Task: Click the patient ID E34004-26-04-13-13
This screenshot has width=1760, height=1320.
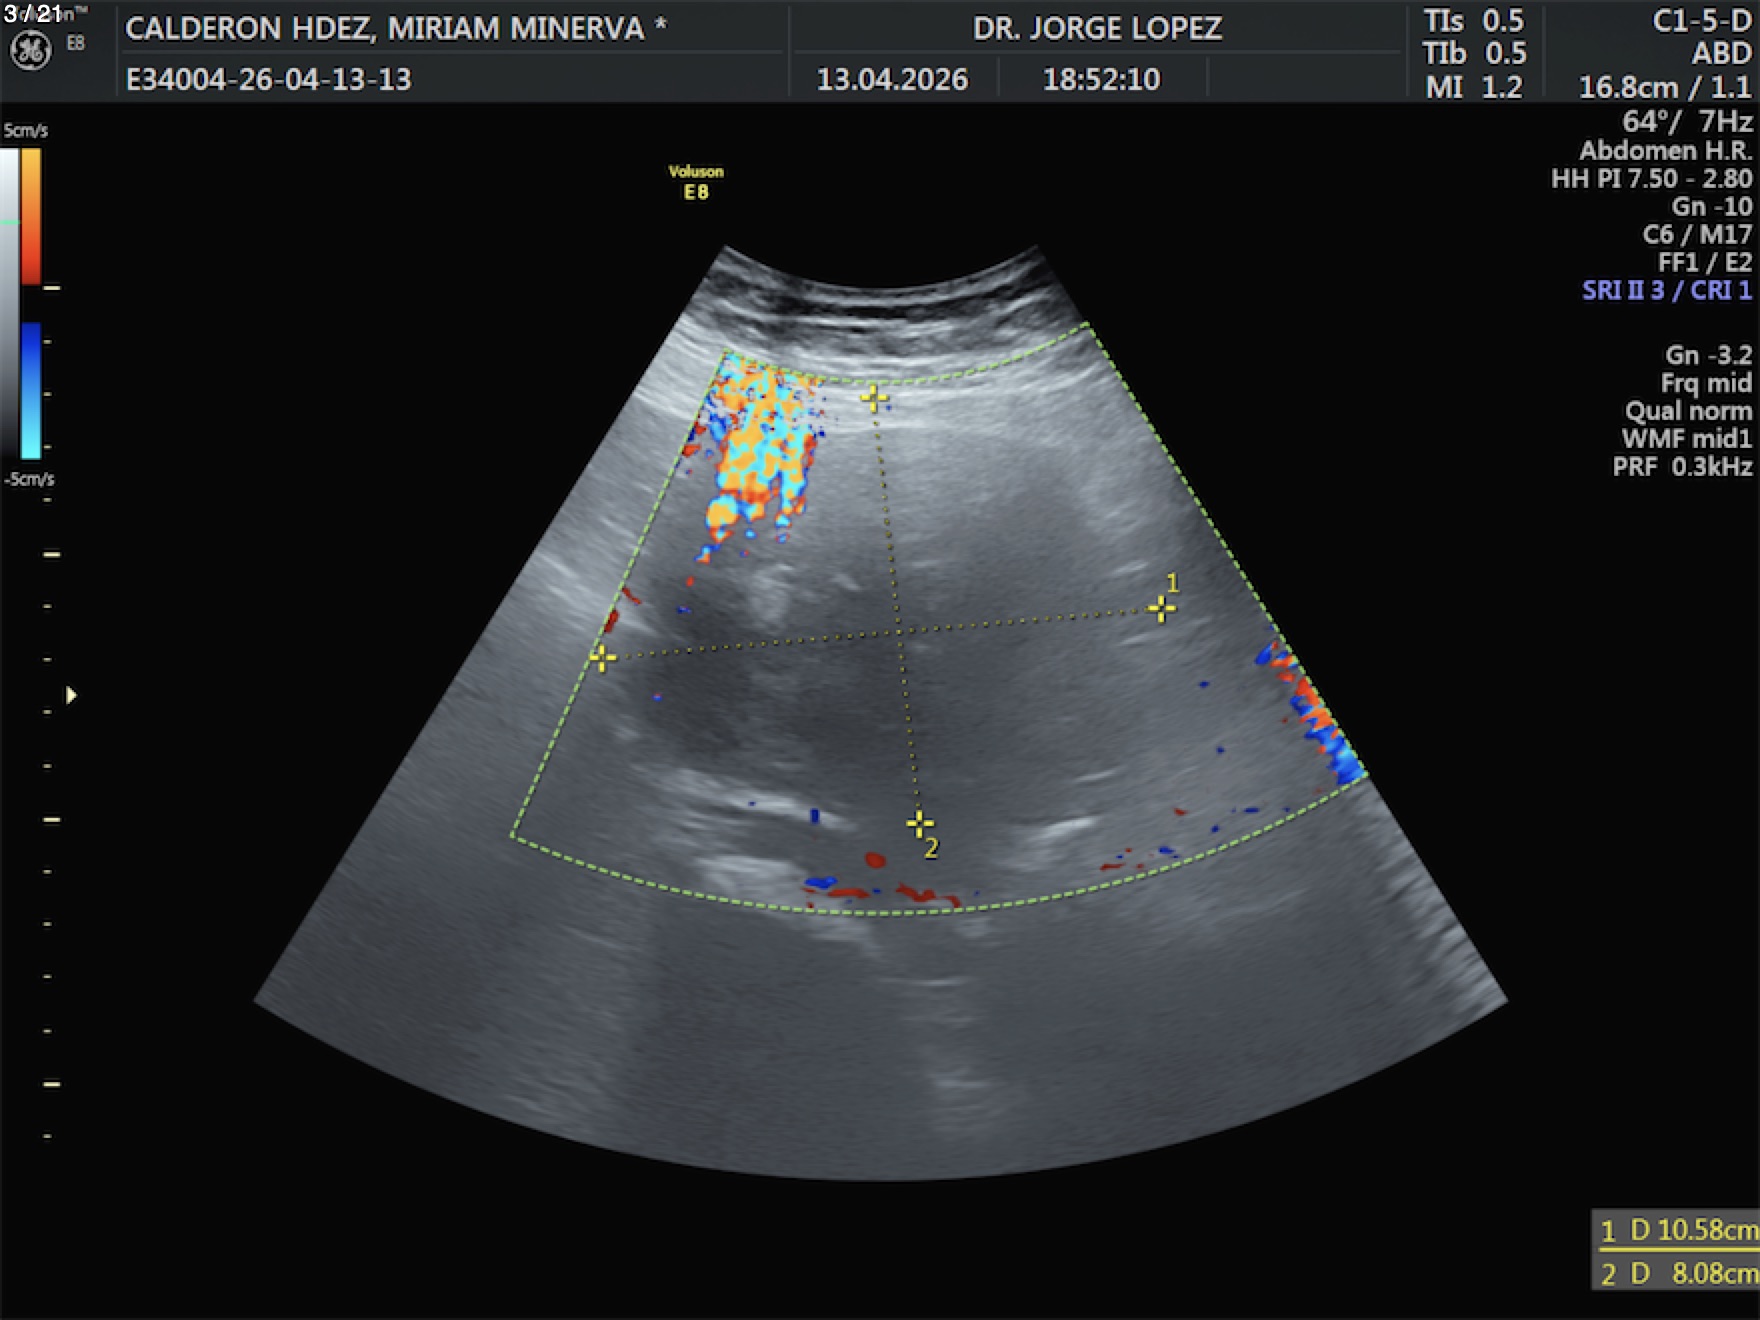Action: pos(268,80)
